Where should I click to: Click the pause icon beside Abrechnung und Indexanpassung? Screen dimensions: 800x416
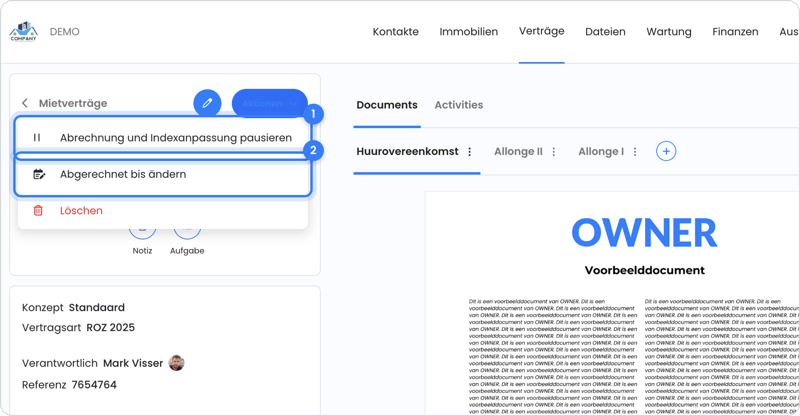37,137
